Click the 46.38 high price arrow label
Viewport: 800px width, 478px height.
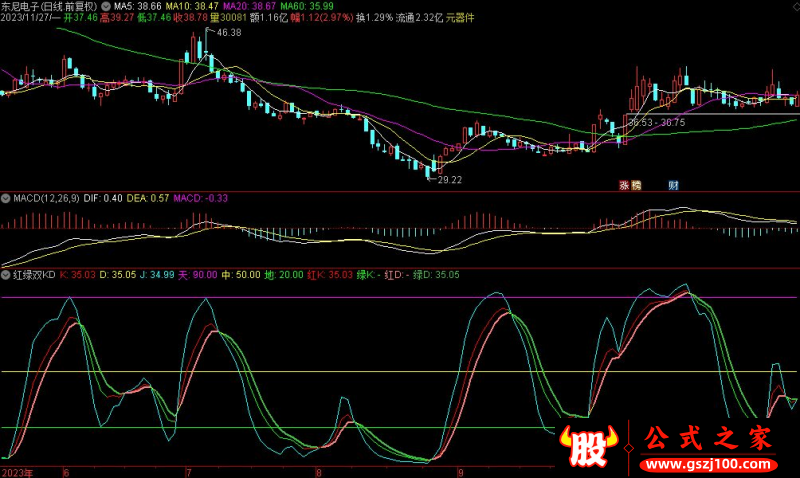[227, 33]
